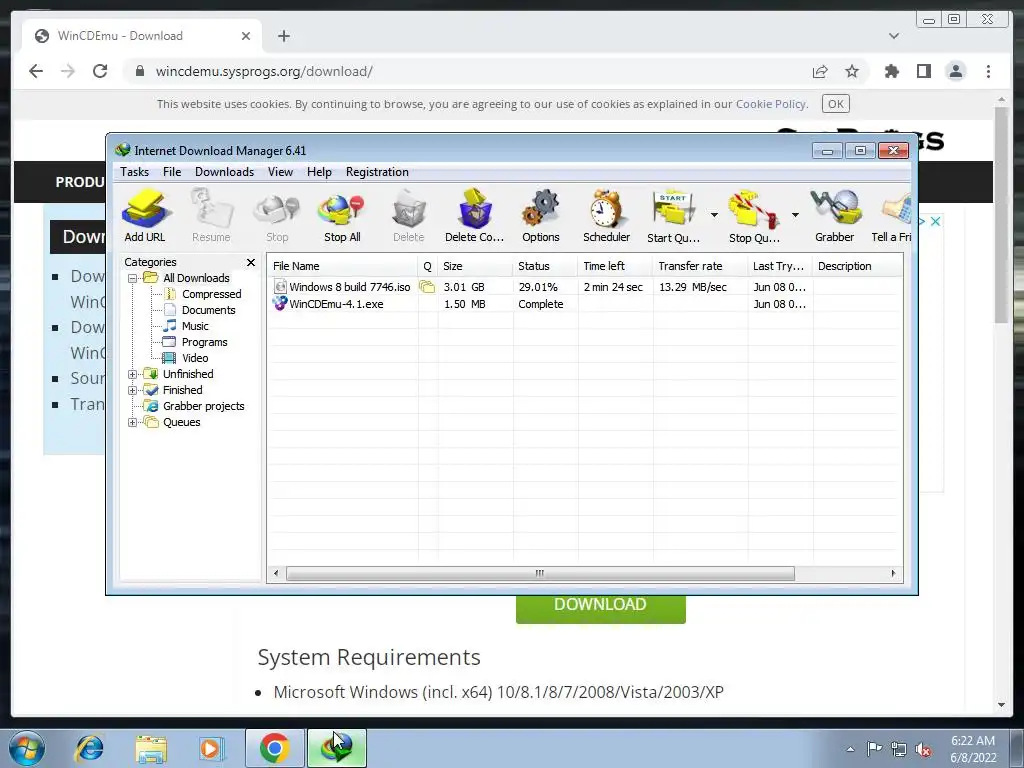Open IDM Options gear icon
The height and width of the screenshot is (768, 1024).
tap(541, 216)
